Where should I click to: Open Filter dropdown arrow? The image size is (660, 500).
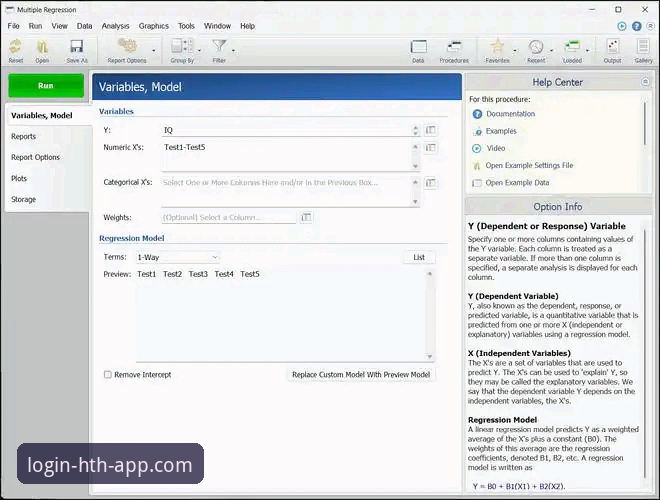click(x=233, y=51)
